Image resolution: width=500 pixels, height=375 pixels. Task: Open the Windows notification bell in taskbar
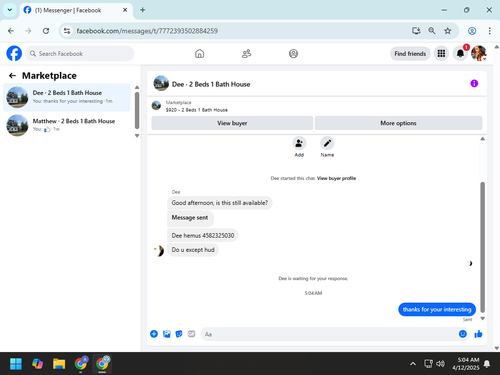pyautogui.click(x=487, y=364)
